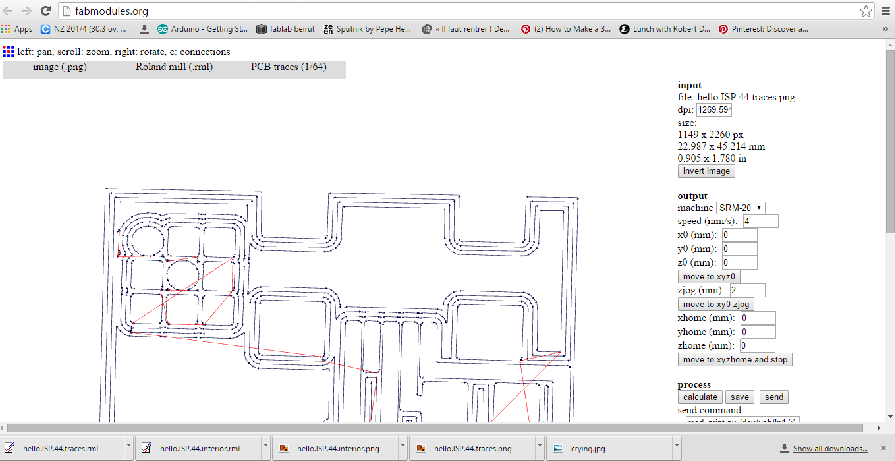Image resolution: width=895 pixels, height=461 pixels.
Task: Open downloaded hello.ISP.44.interior.png file
Action: [337, 448]
